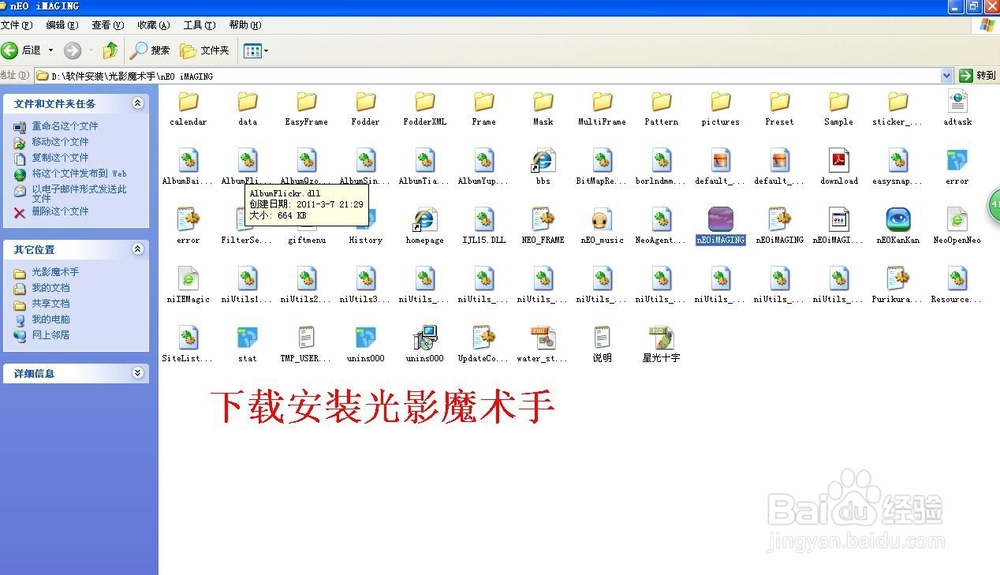Go to 我的电脑 link

(x=51, y=319)
